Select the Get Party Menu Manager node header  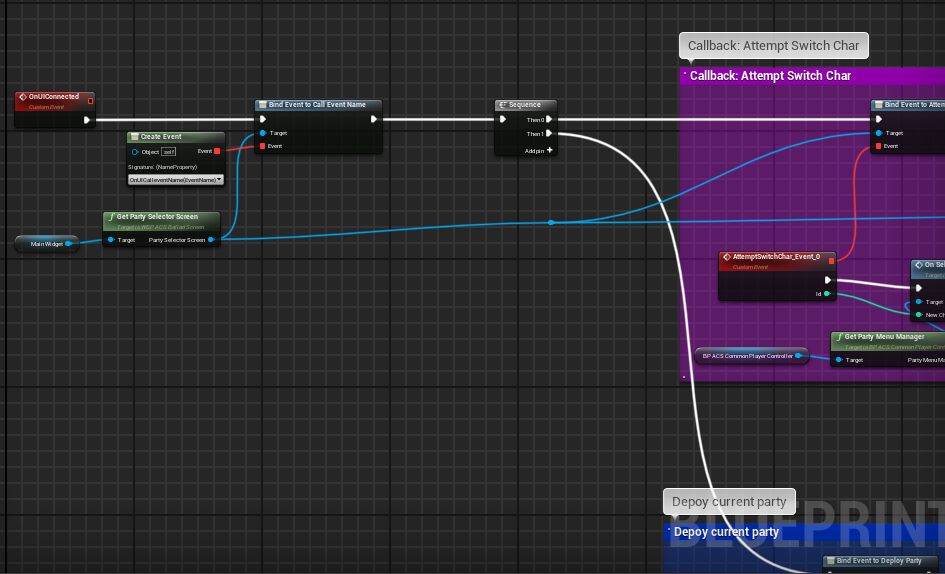click(x=888, y=341)
